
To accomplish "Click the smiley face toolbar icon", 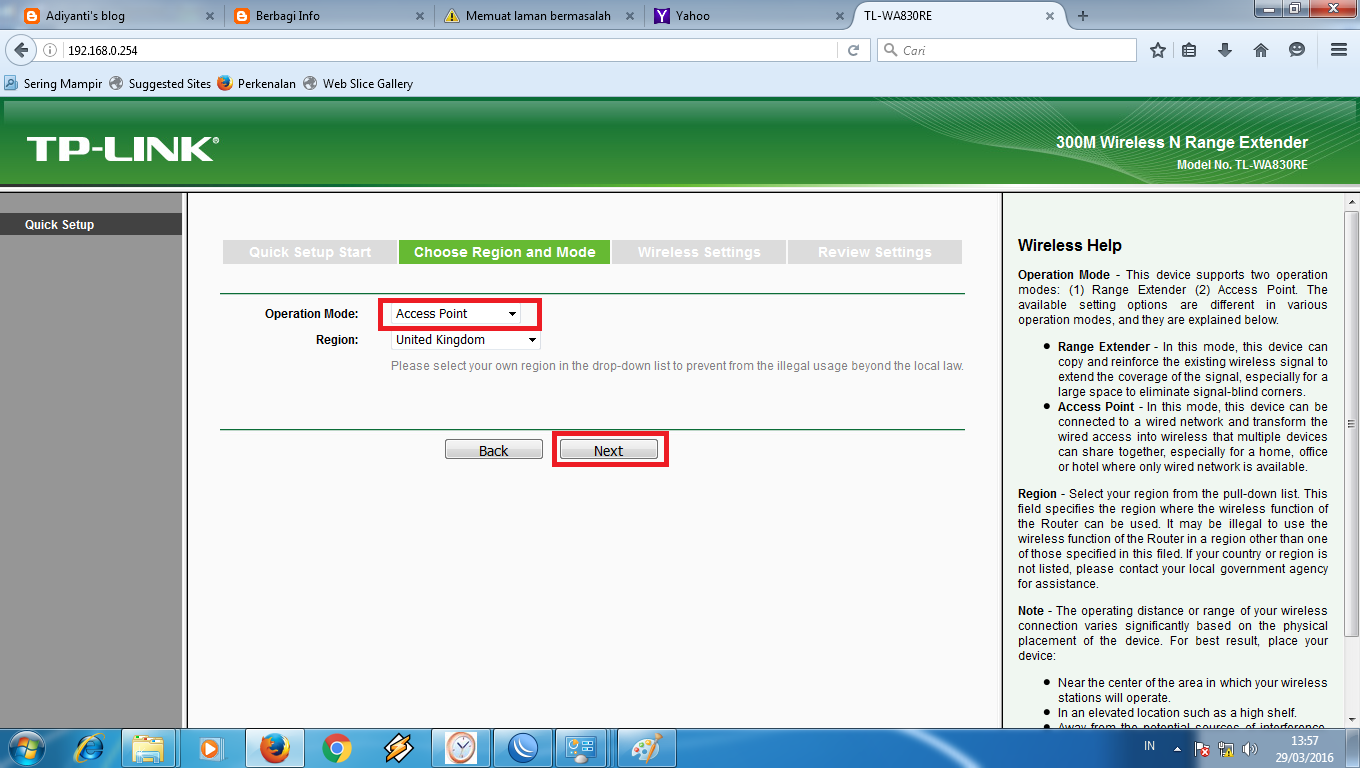I will 1297,50.
